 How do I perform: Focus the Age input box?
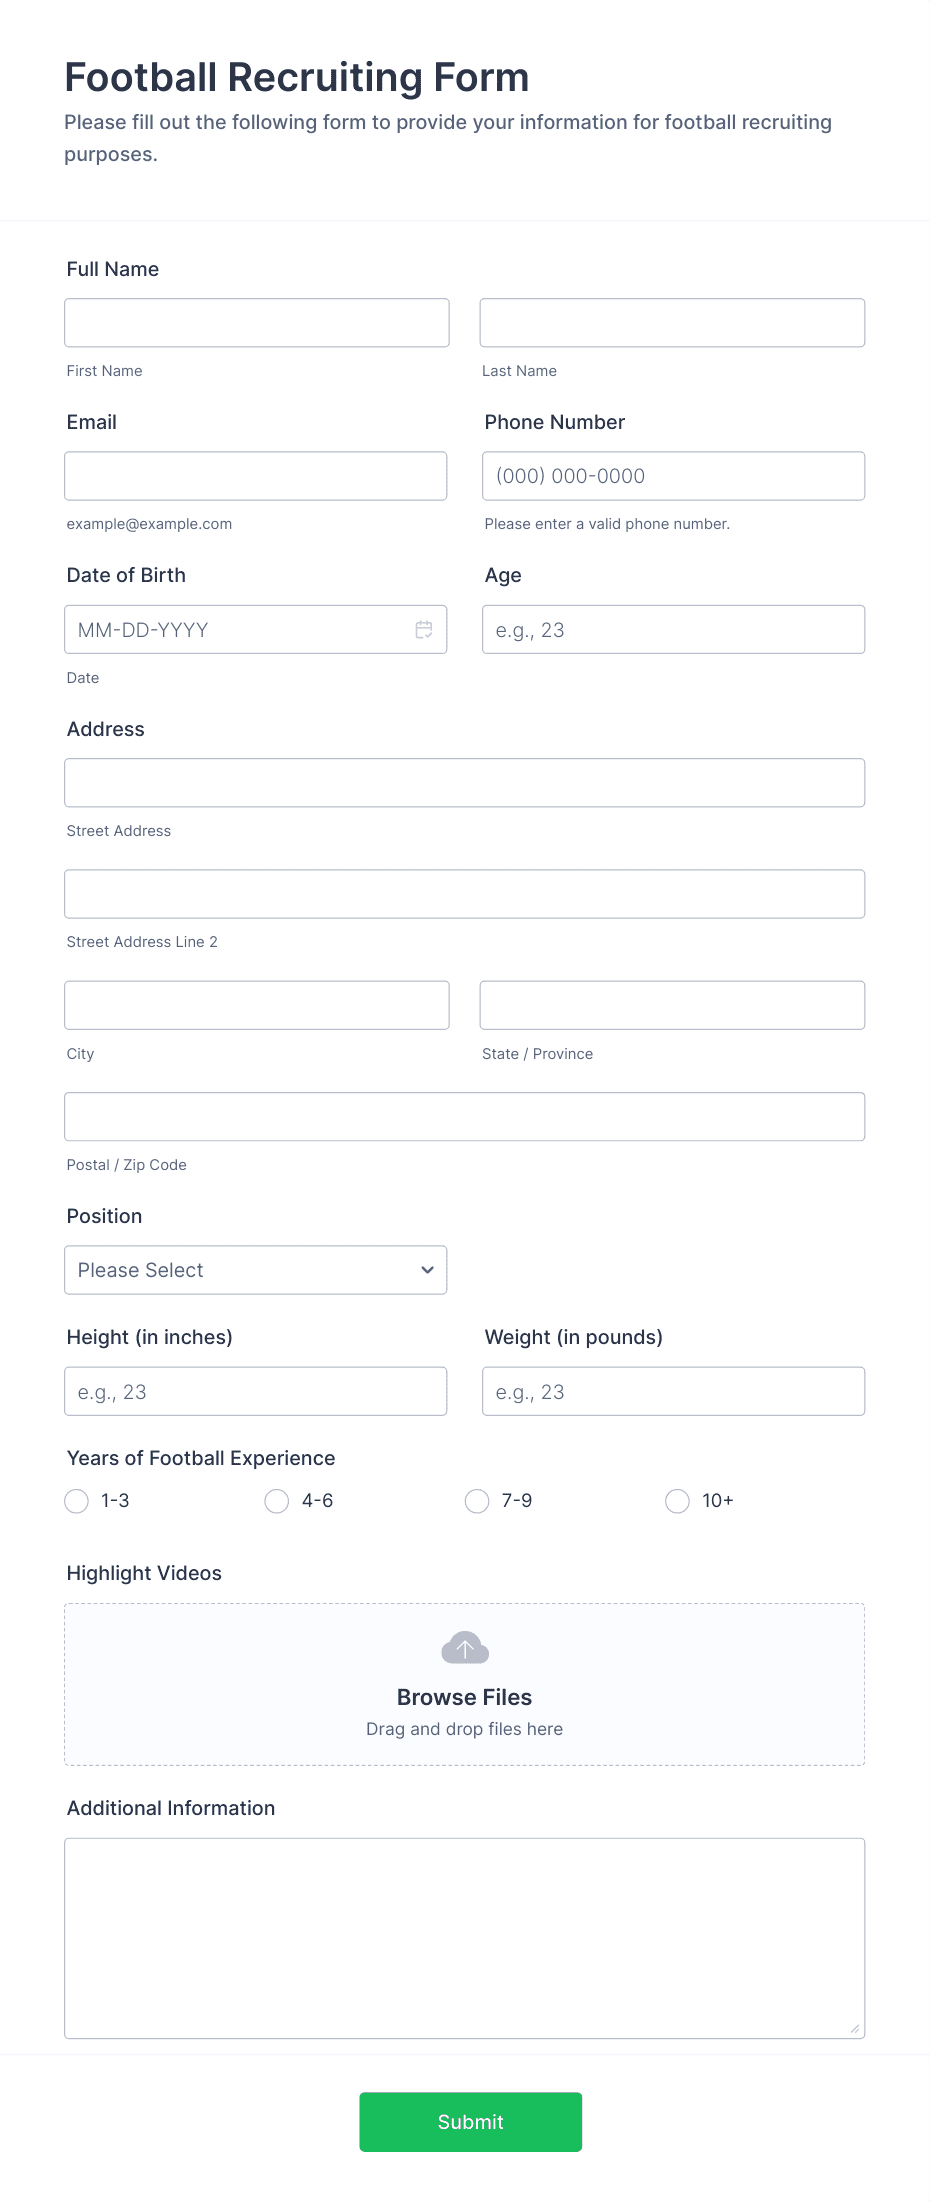pos(672,629)
